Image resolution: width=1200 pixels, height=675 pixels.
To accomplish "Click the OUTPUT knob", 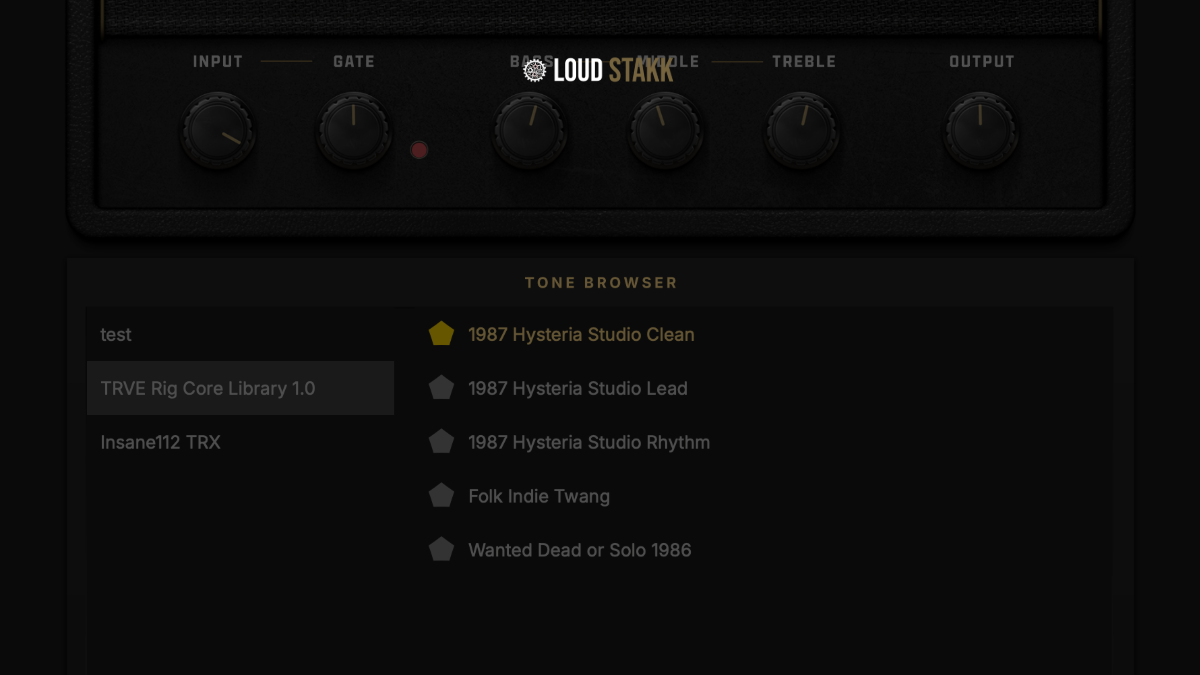I will tap(981, 131).
